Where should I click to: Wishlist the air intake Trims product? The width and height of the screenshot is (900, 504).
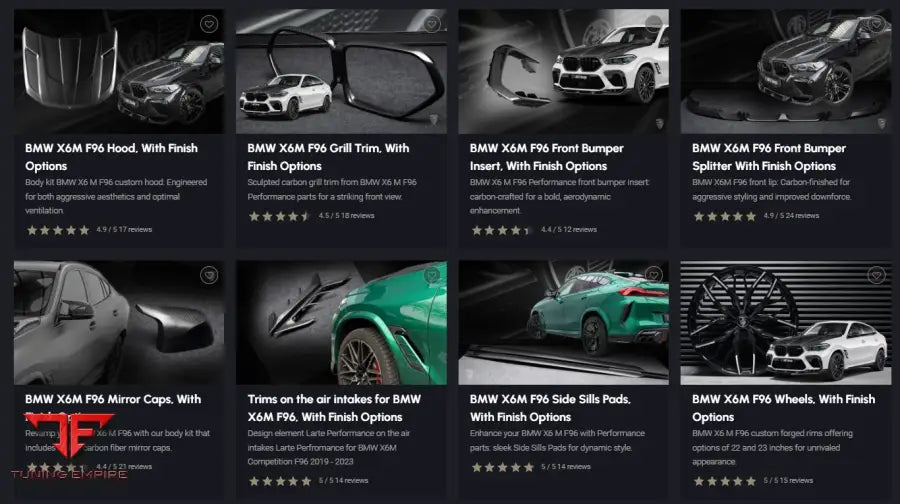(431, 275)
